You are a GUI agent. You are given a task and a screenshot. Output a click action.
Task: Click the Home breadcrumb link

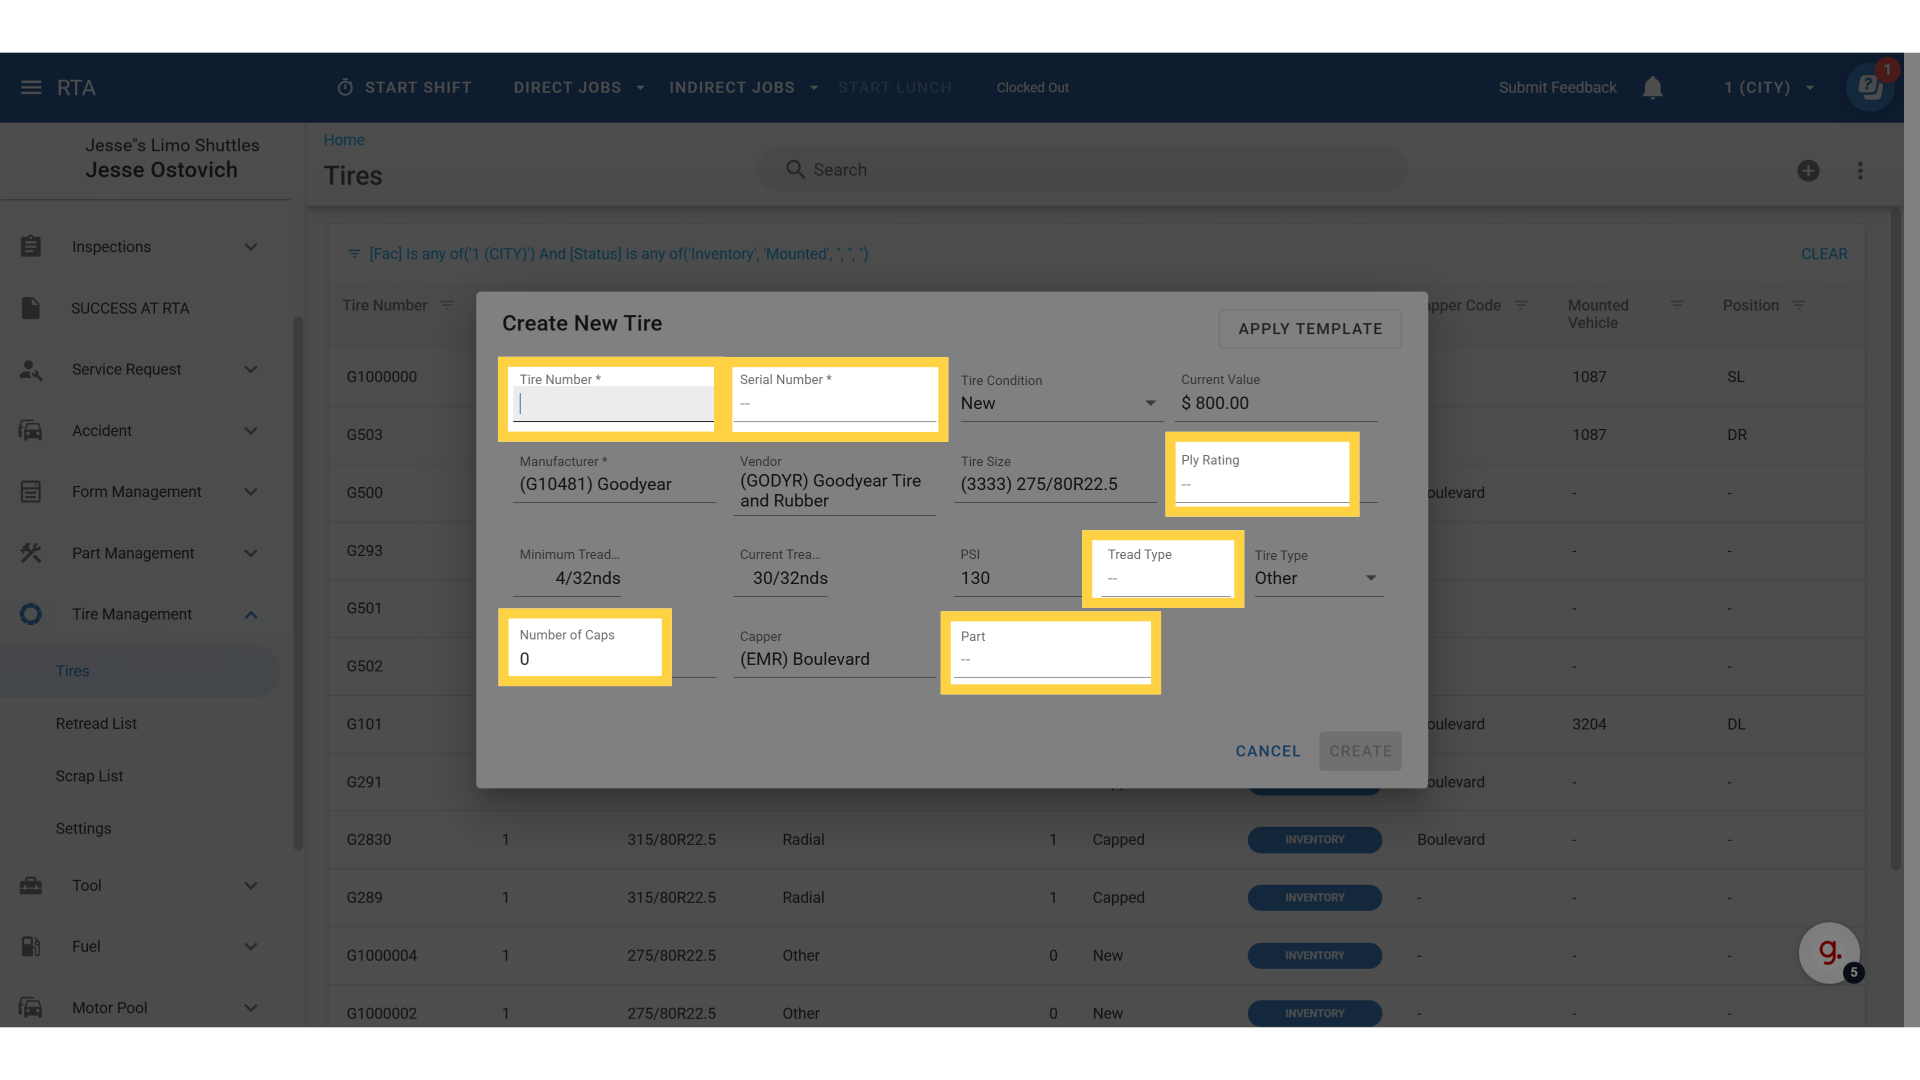(x=343, y=140)
